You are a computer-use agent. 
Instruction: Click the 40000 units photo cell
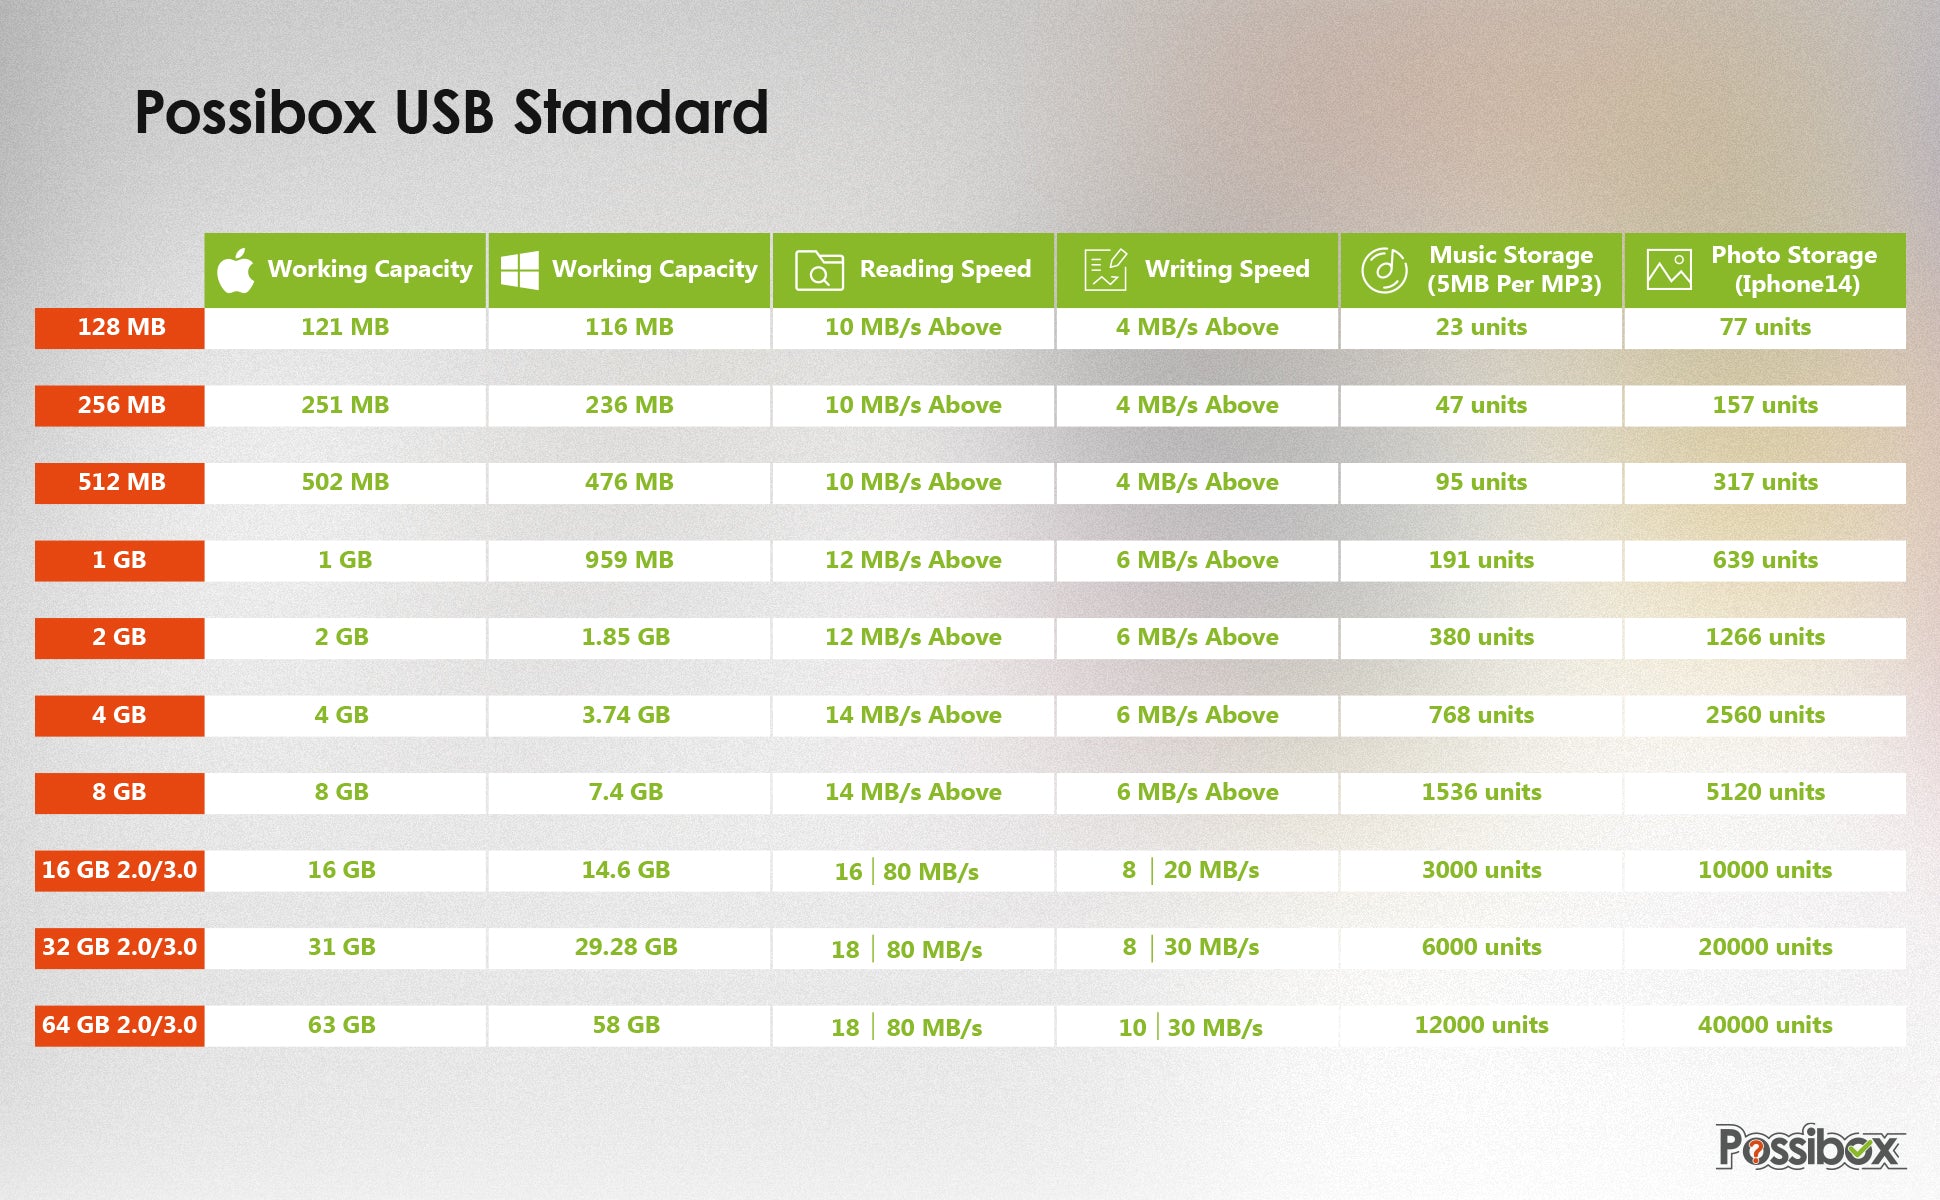(x=1765, y=1025)
